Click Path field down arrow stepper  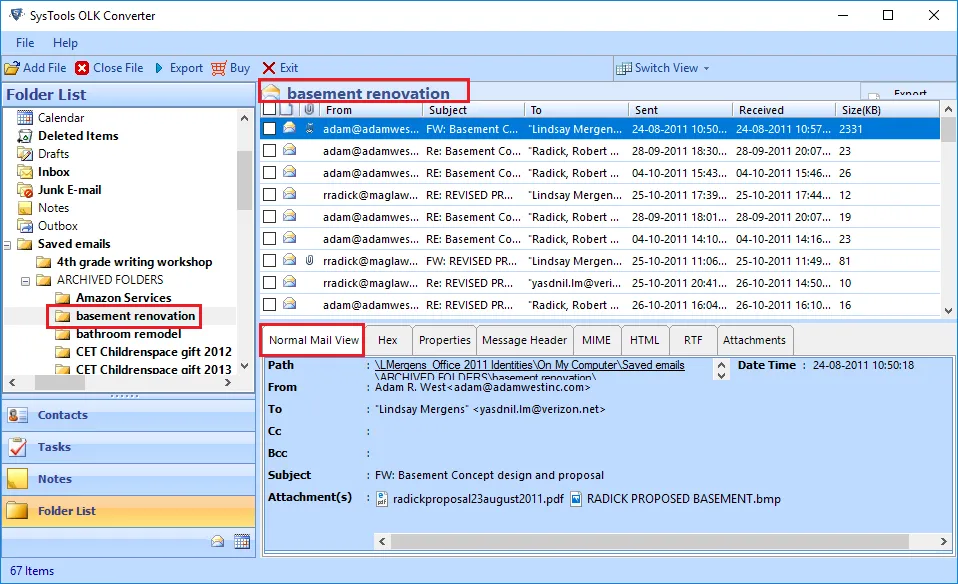721,376
